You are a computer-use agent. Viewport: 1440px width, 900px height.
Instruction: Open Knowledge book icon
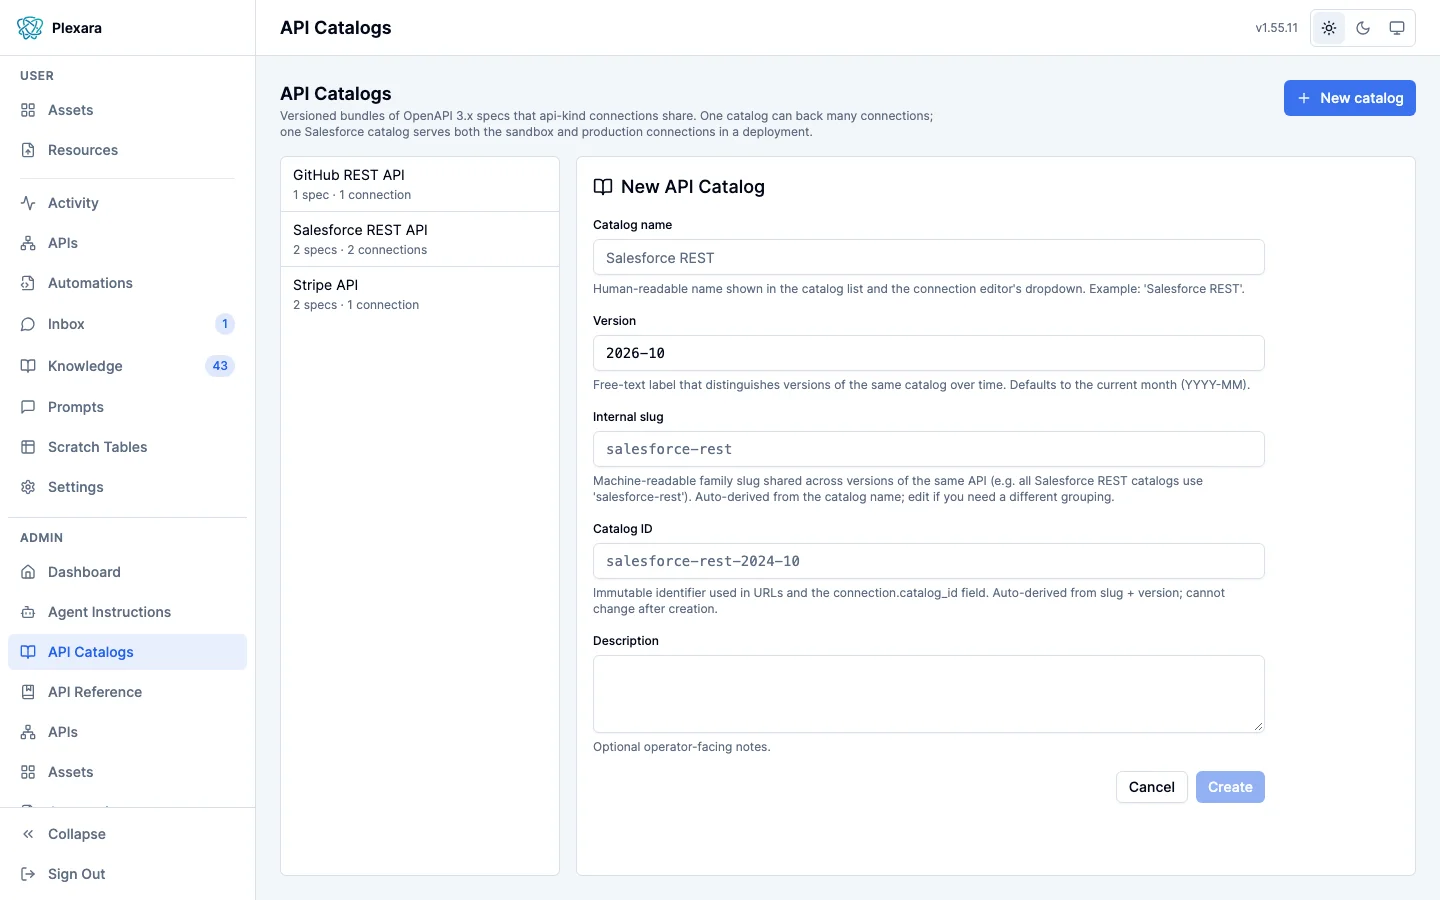[28, 366]
